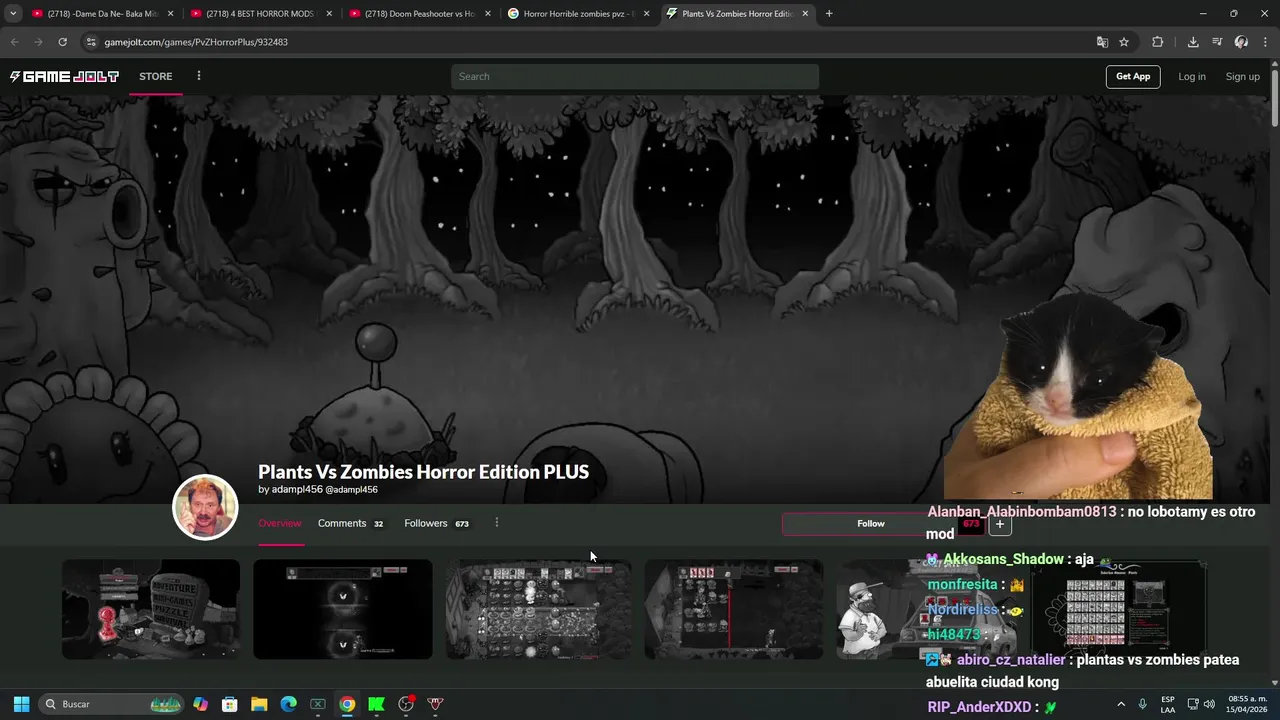Click the Game Jolt search field
This screenshot has height=720, width=1280.
635,76
